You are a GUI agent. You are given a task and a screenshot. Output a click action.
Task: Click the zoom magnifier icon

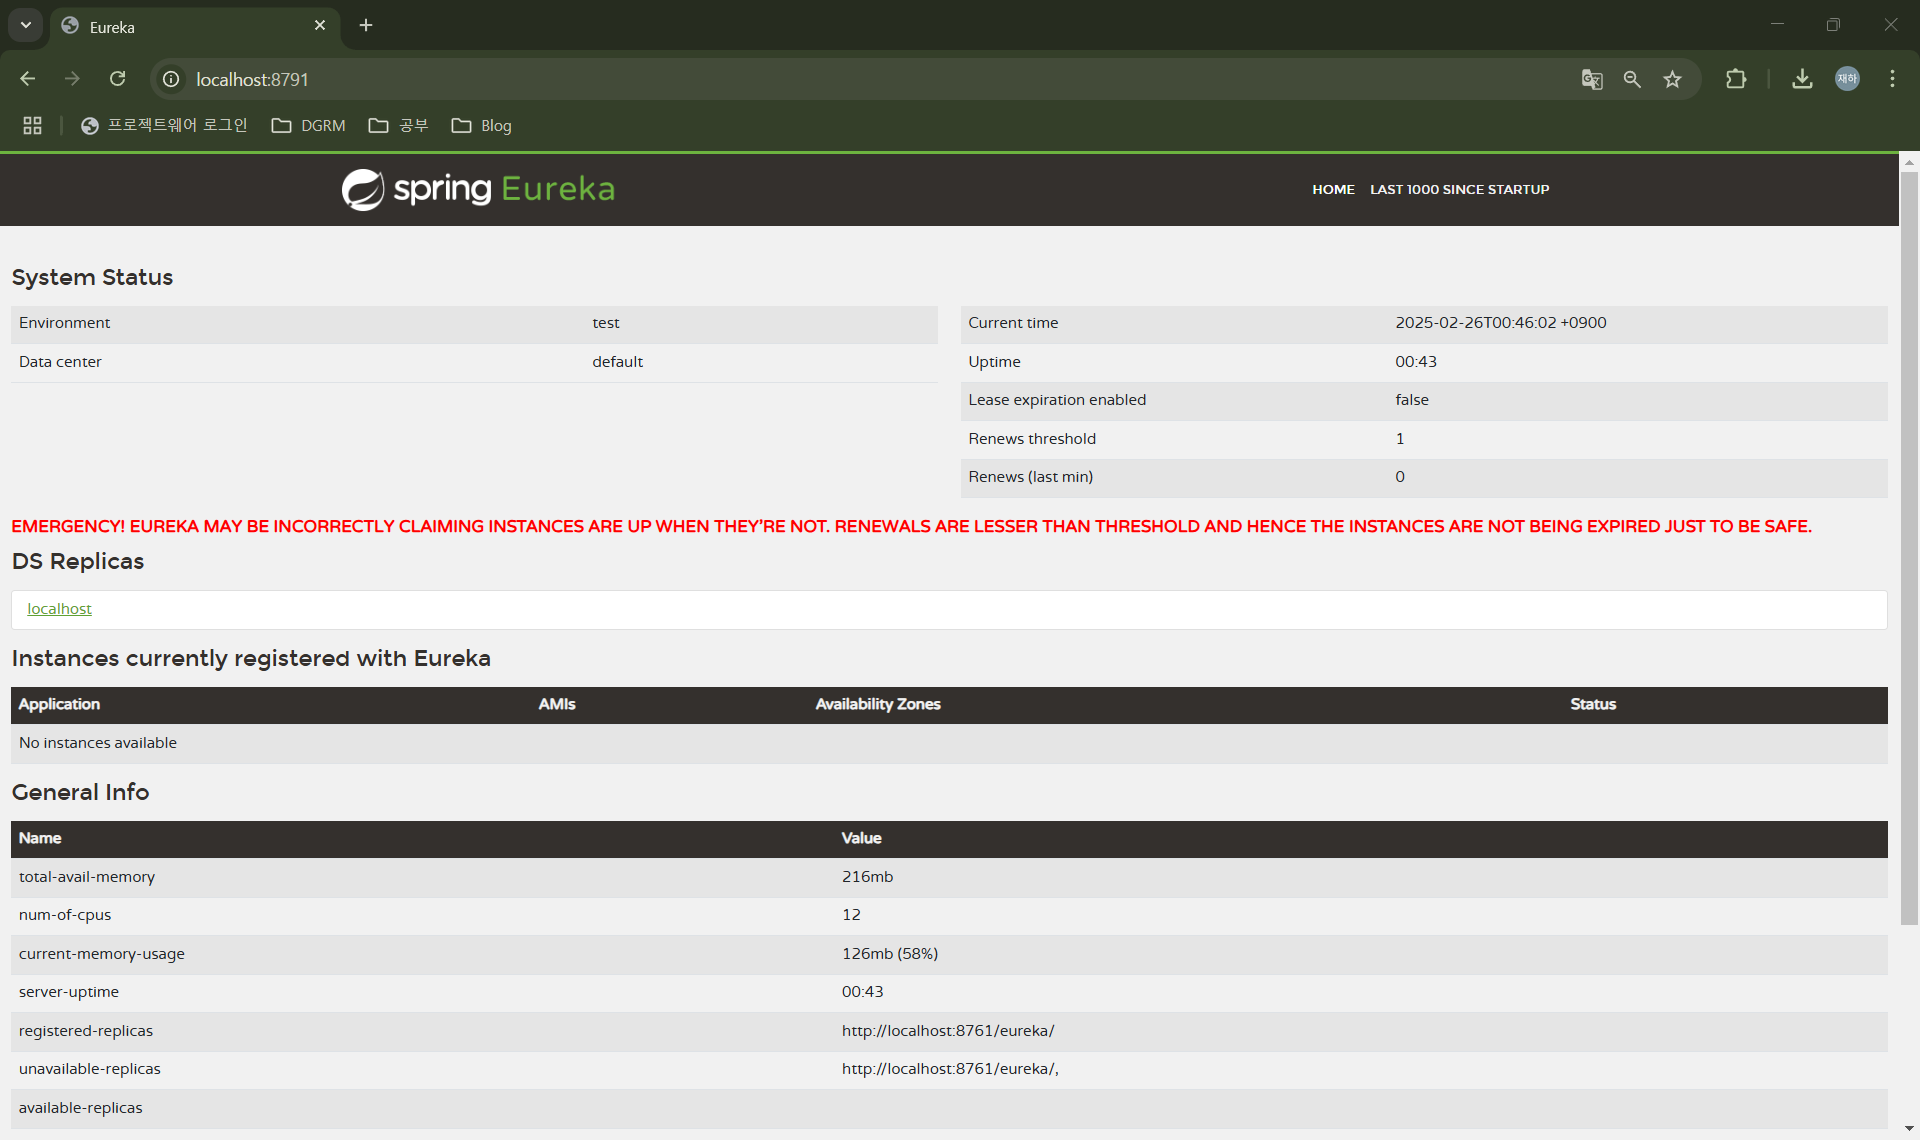pyautogui.click(x=1632, y=79)
